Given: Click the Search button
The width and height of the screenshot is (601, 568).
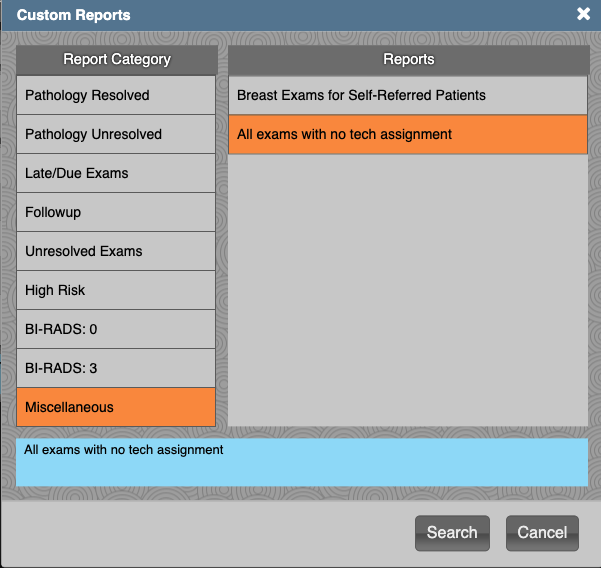Looking at the screenshot, I should click(452, 533).
